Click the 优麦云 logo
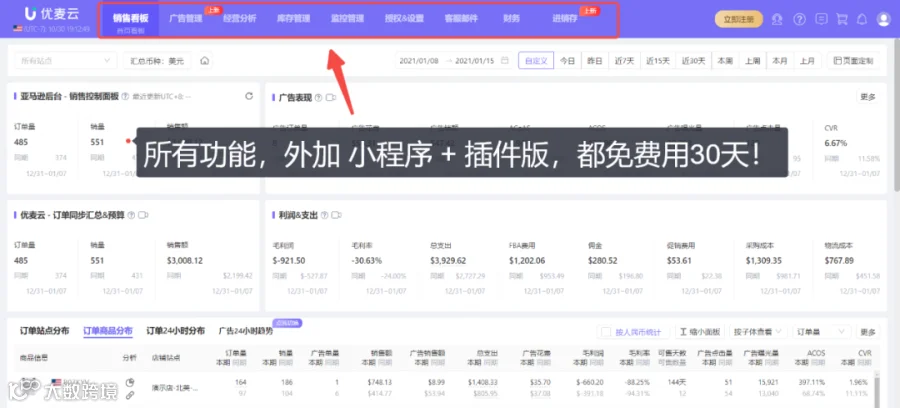This screenshot has width=900, height=408. pos(53,14)
